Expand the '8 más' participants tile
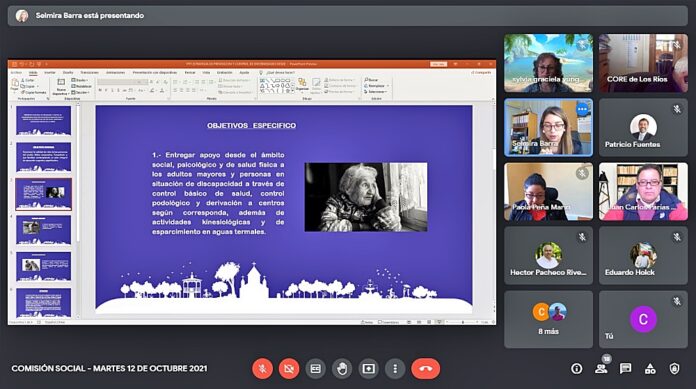The image size is (696, 389). coord(548,319)
